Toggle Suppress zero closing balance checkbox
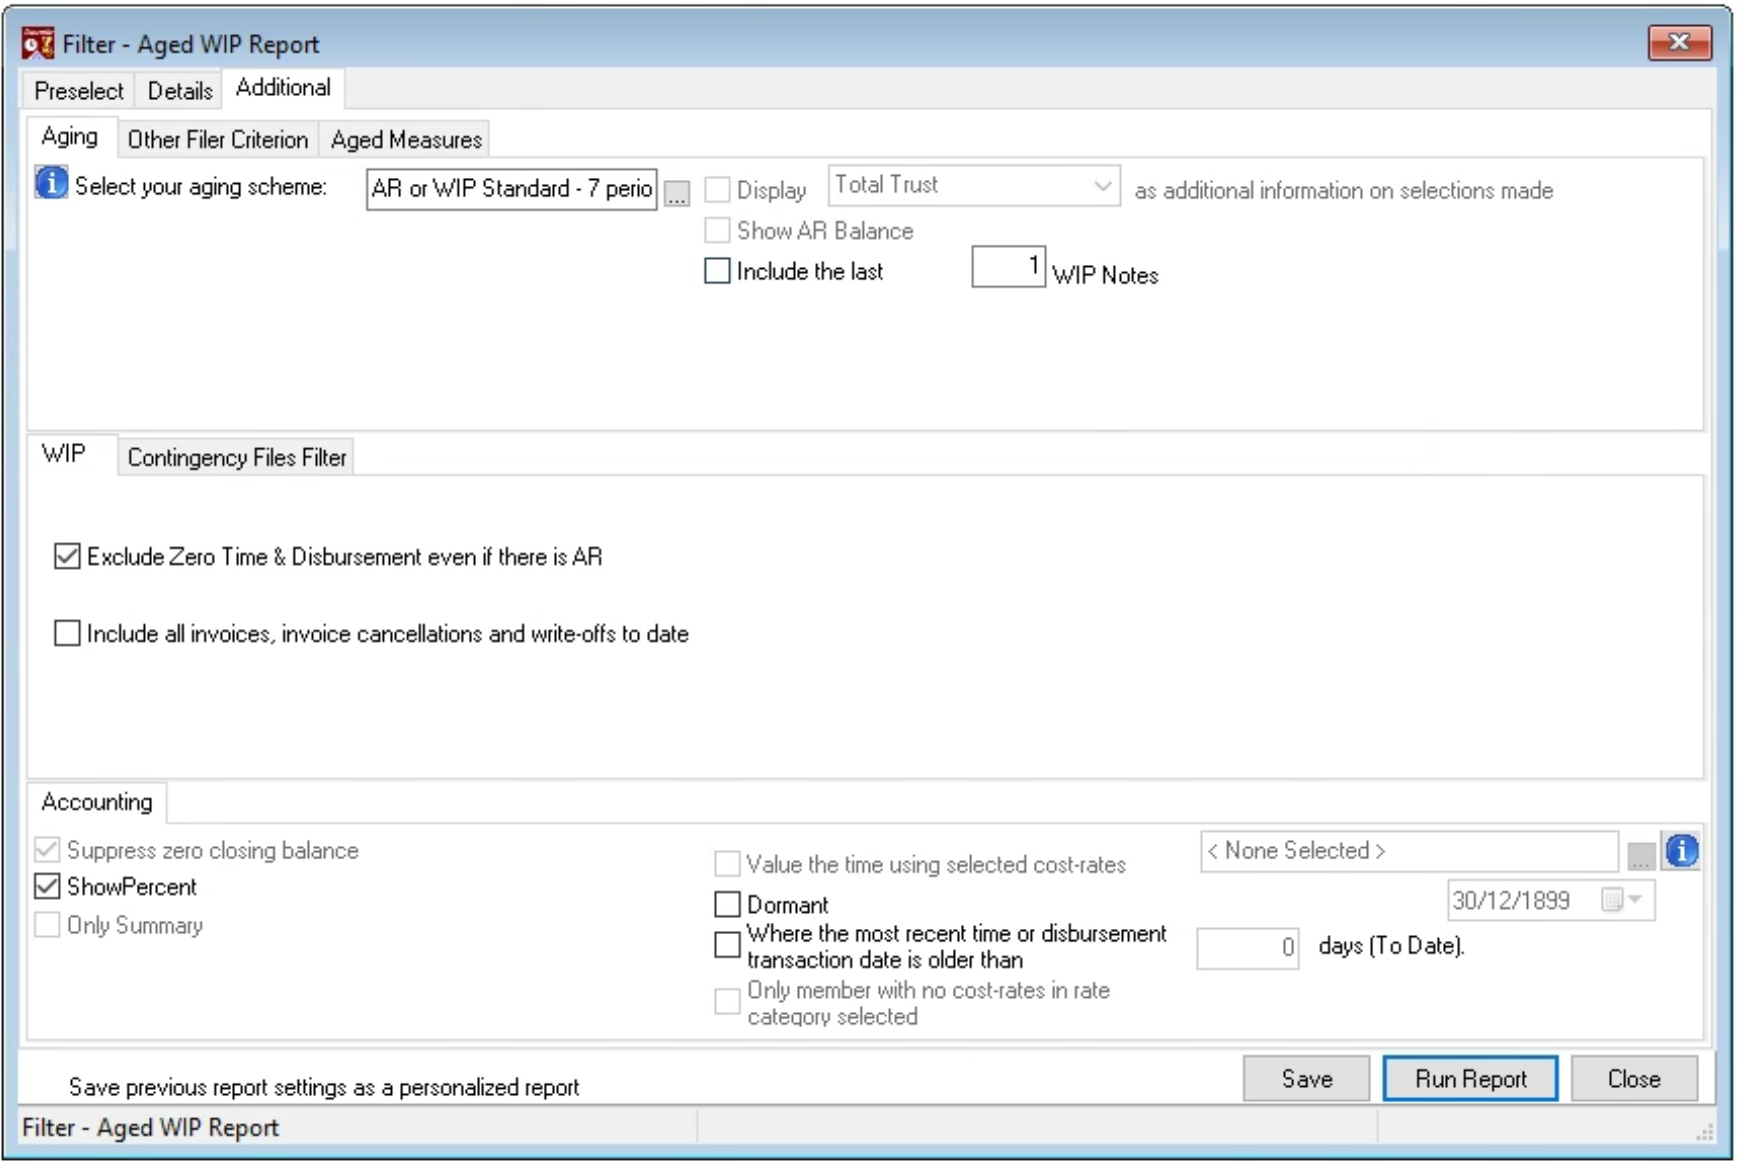This screenshot has width=1742, height=1162. tap(47, 850)
